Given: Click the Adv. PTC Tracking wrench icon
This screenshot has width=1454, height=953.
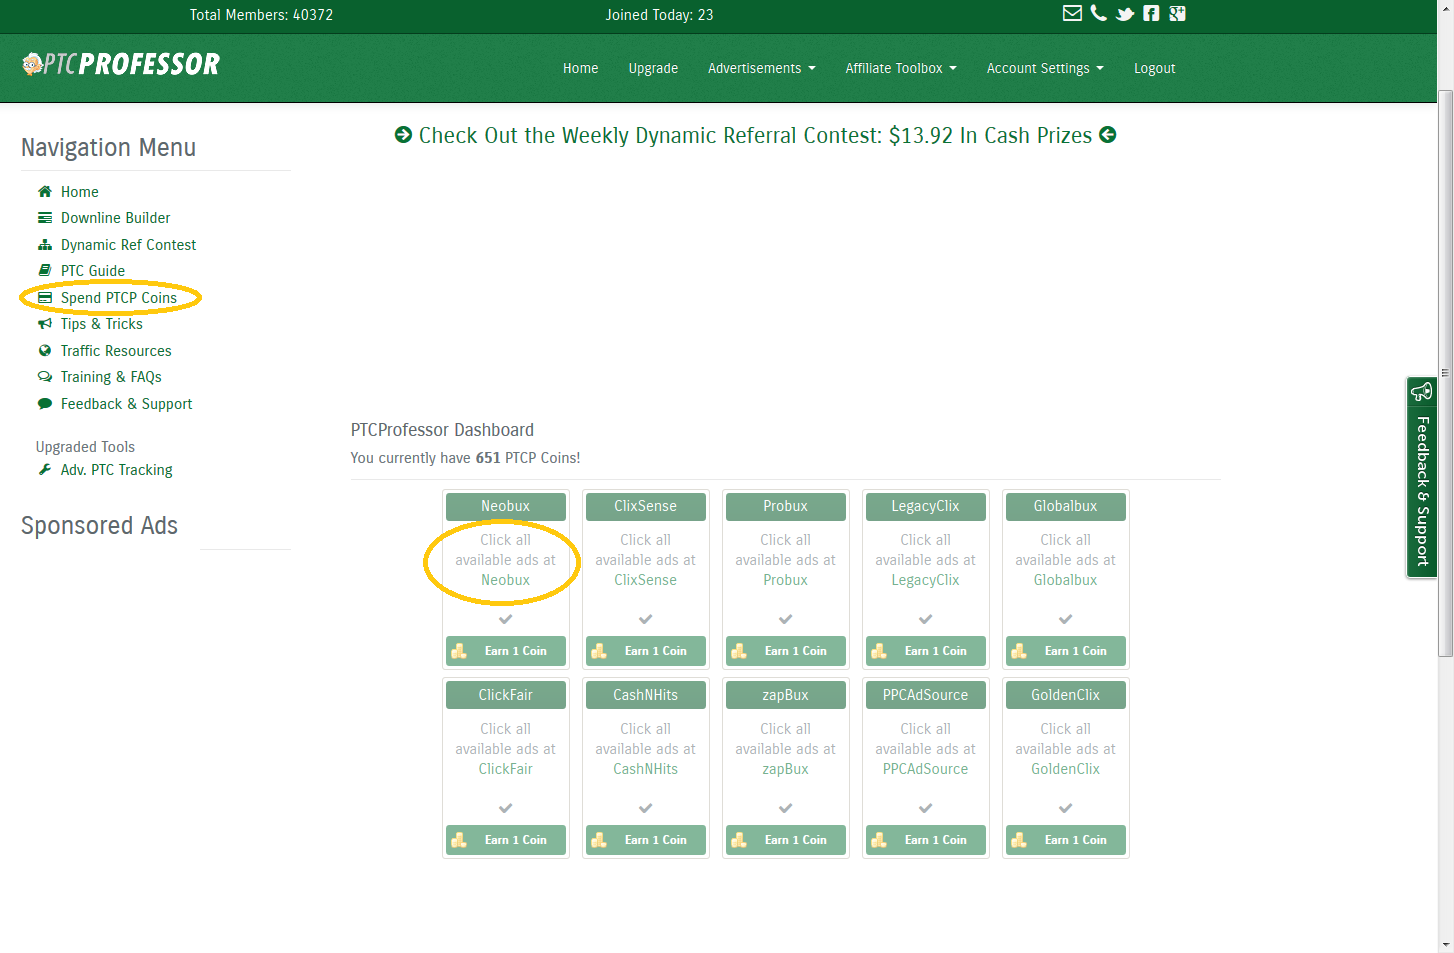Looking at the screenshot, I should (45, 469).
